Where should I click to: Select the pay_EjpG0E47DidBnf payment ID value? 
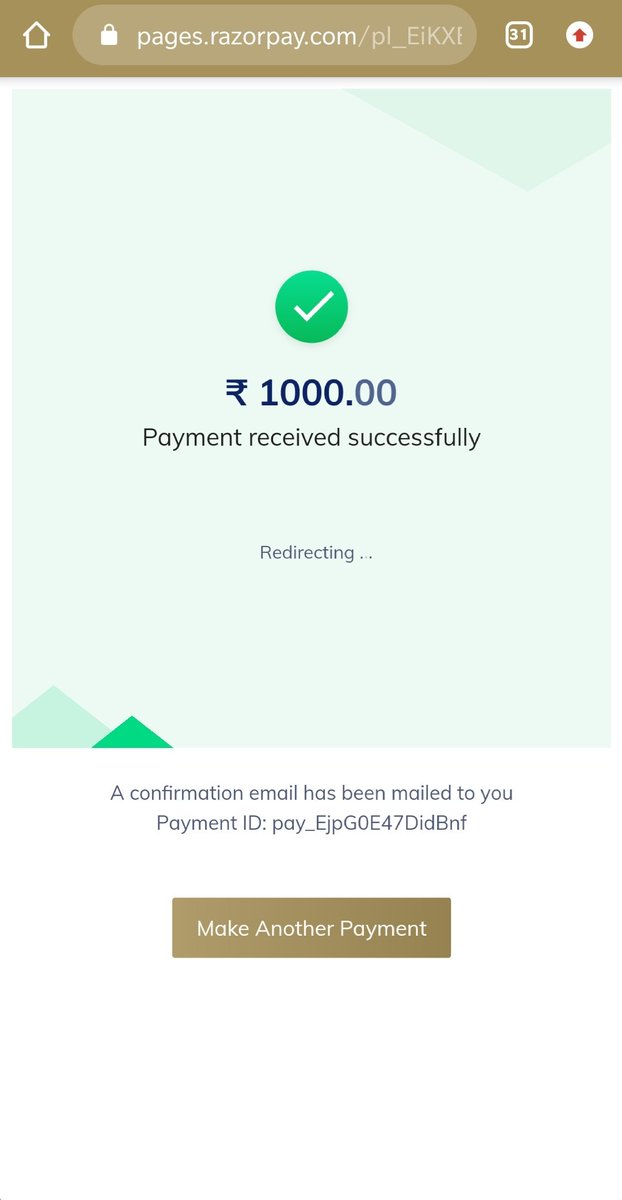[369, 824]
